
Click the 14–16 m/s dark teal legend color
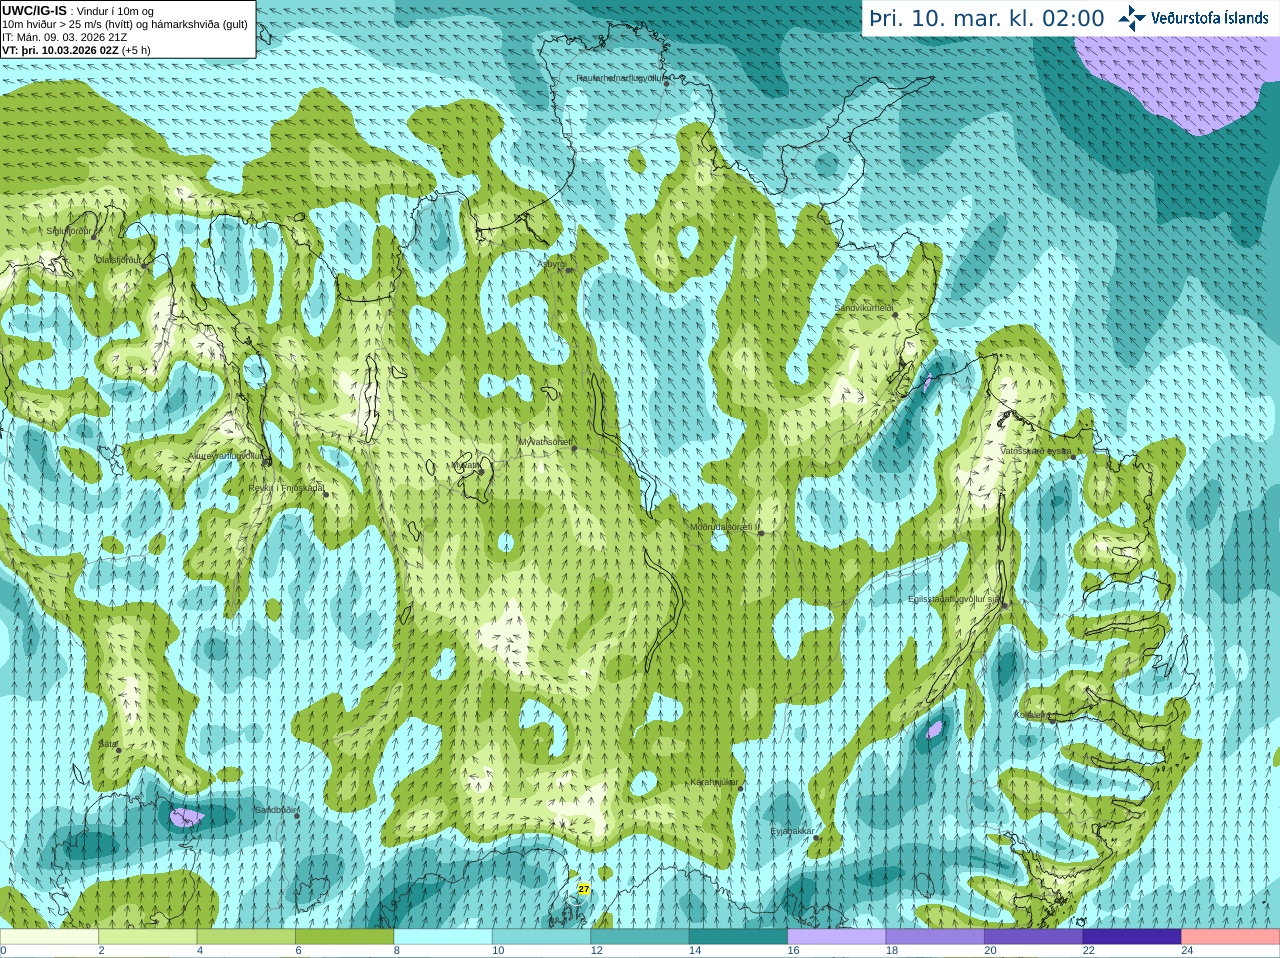(739, 936)
